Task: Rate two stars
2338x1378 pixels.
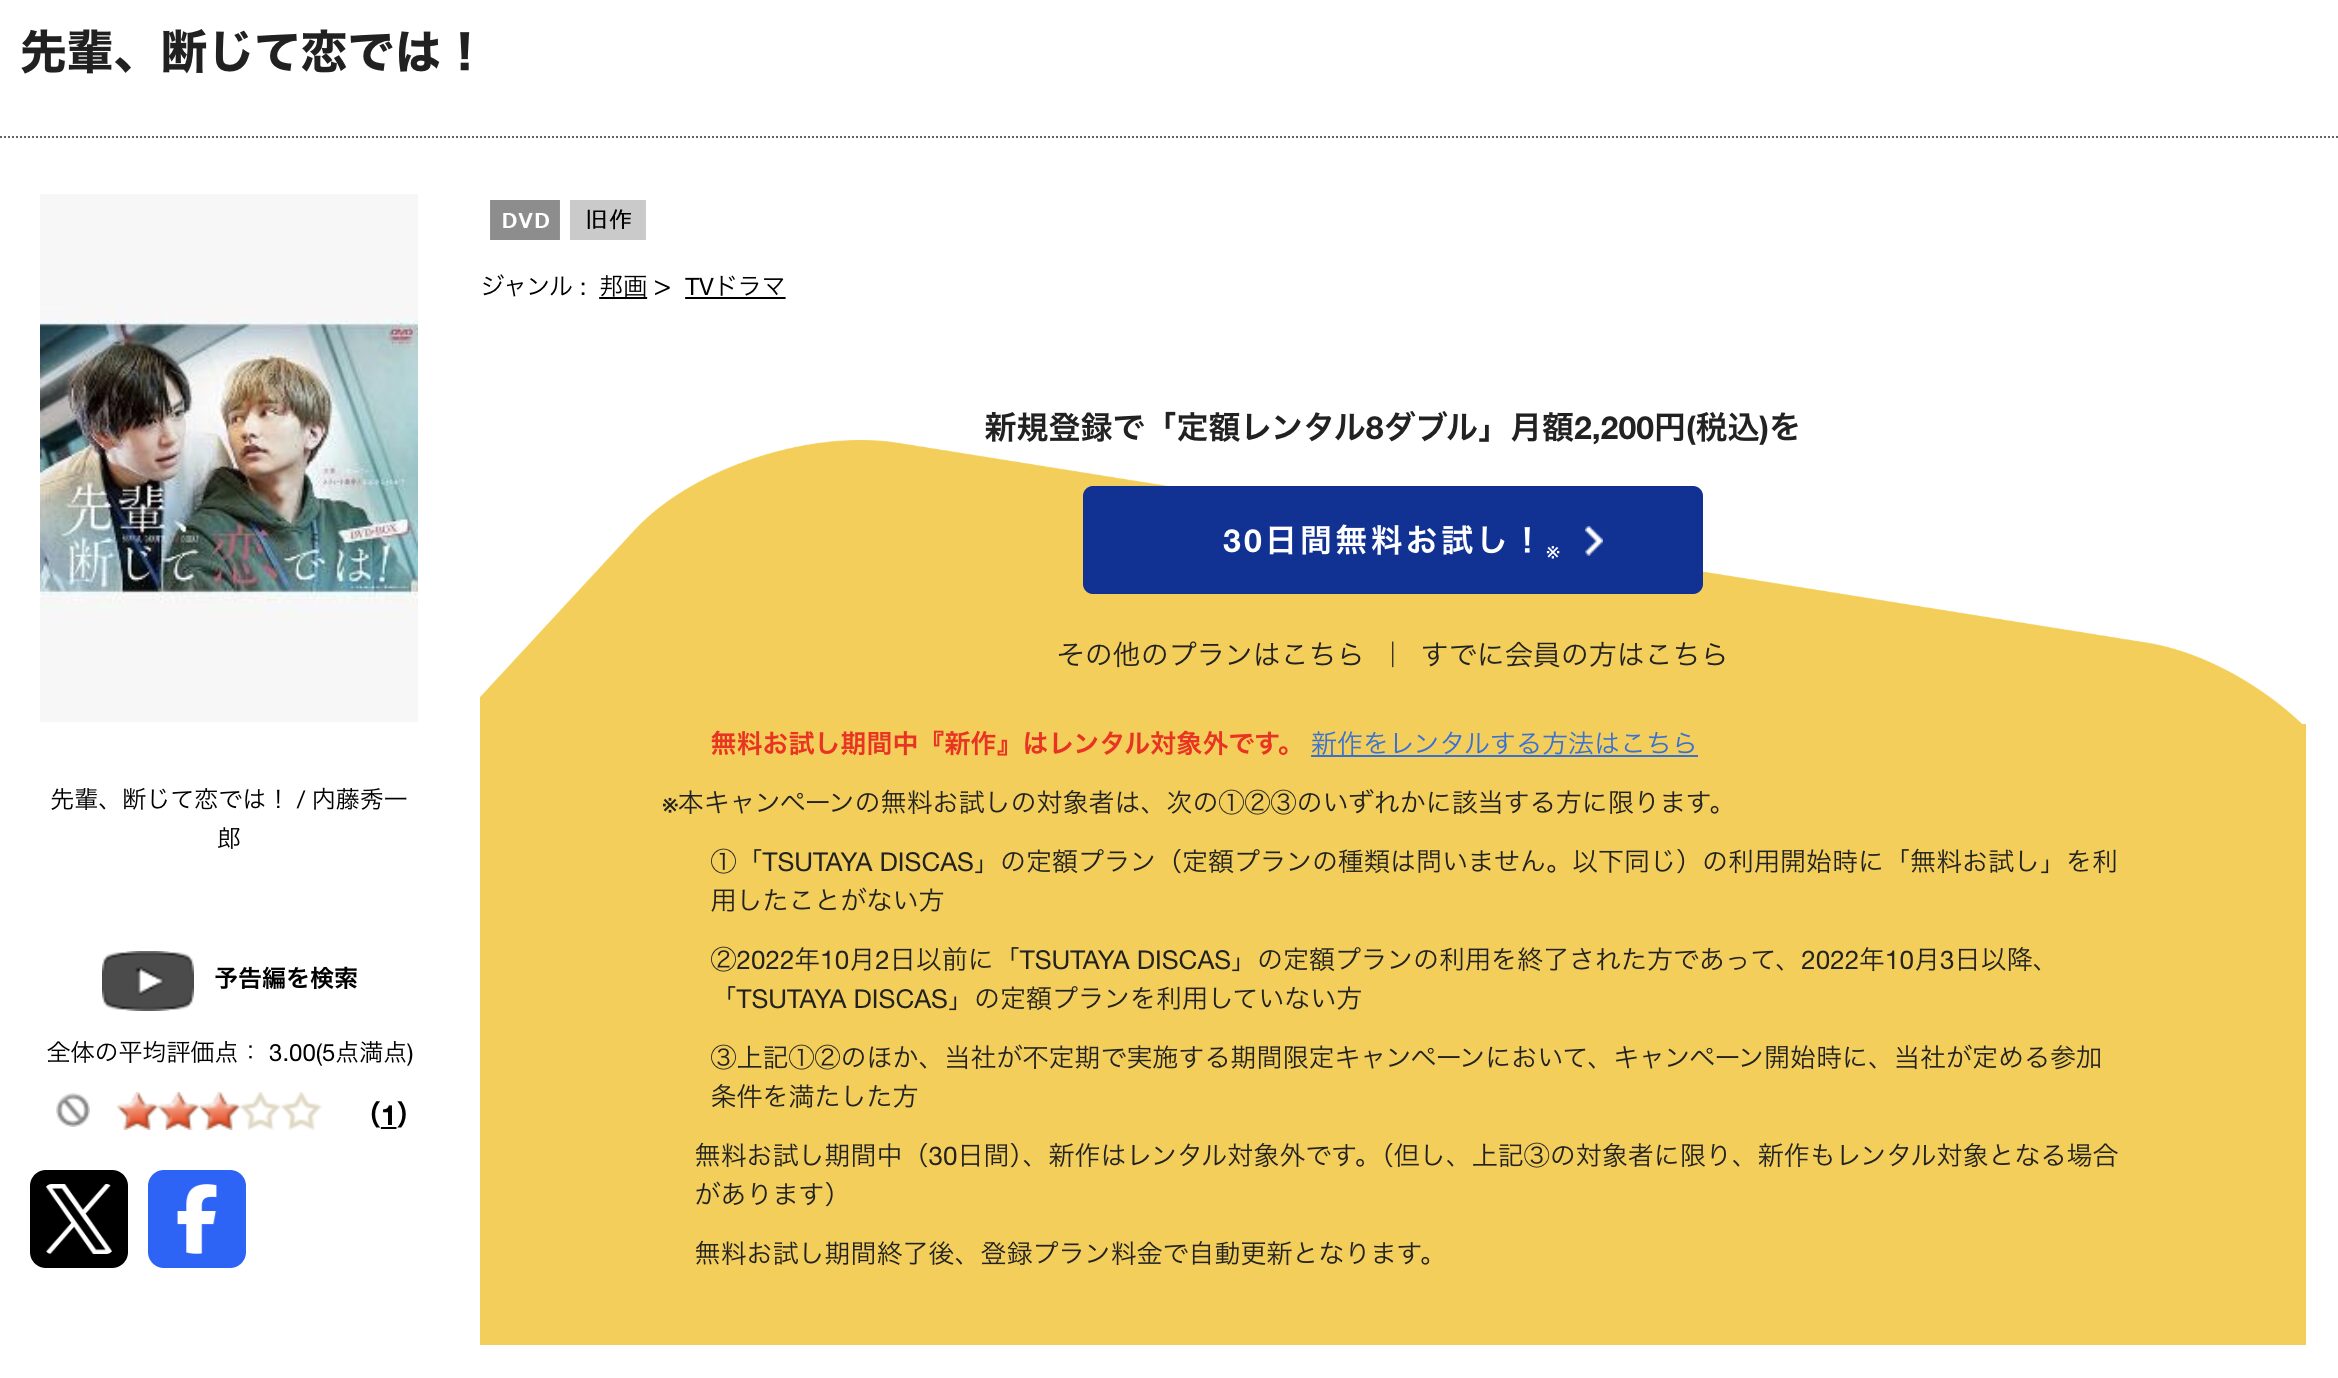Action: (x=178, y=1112)
